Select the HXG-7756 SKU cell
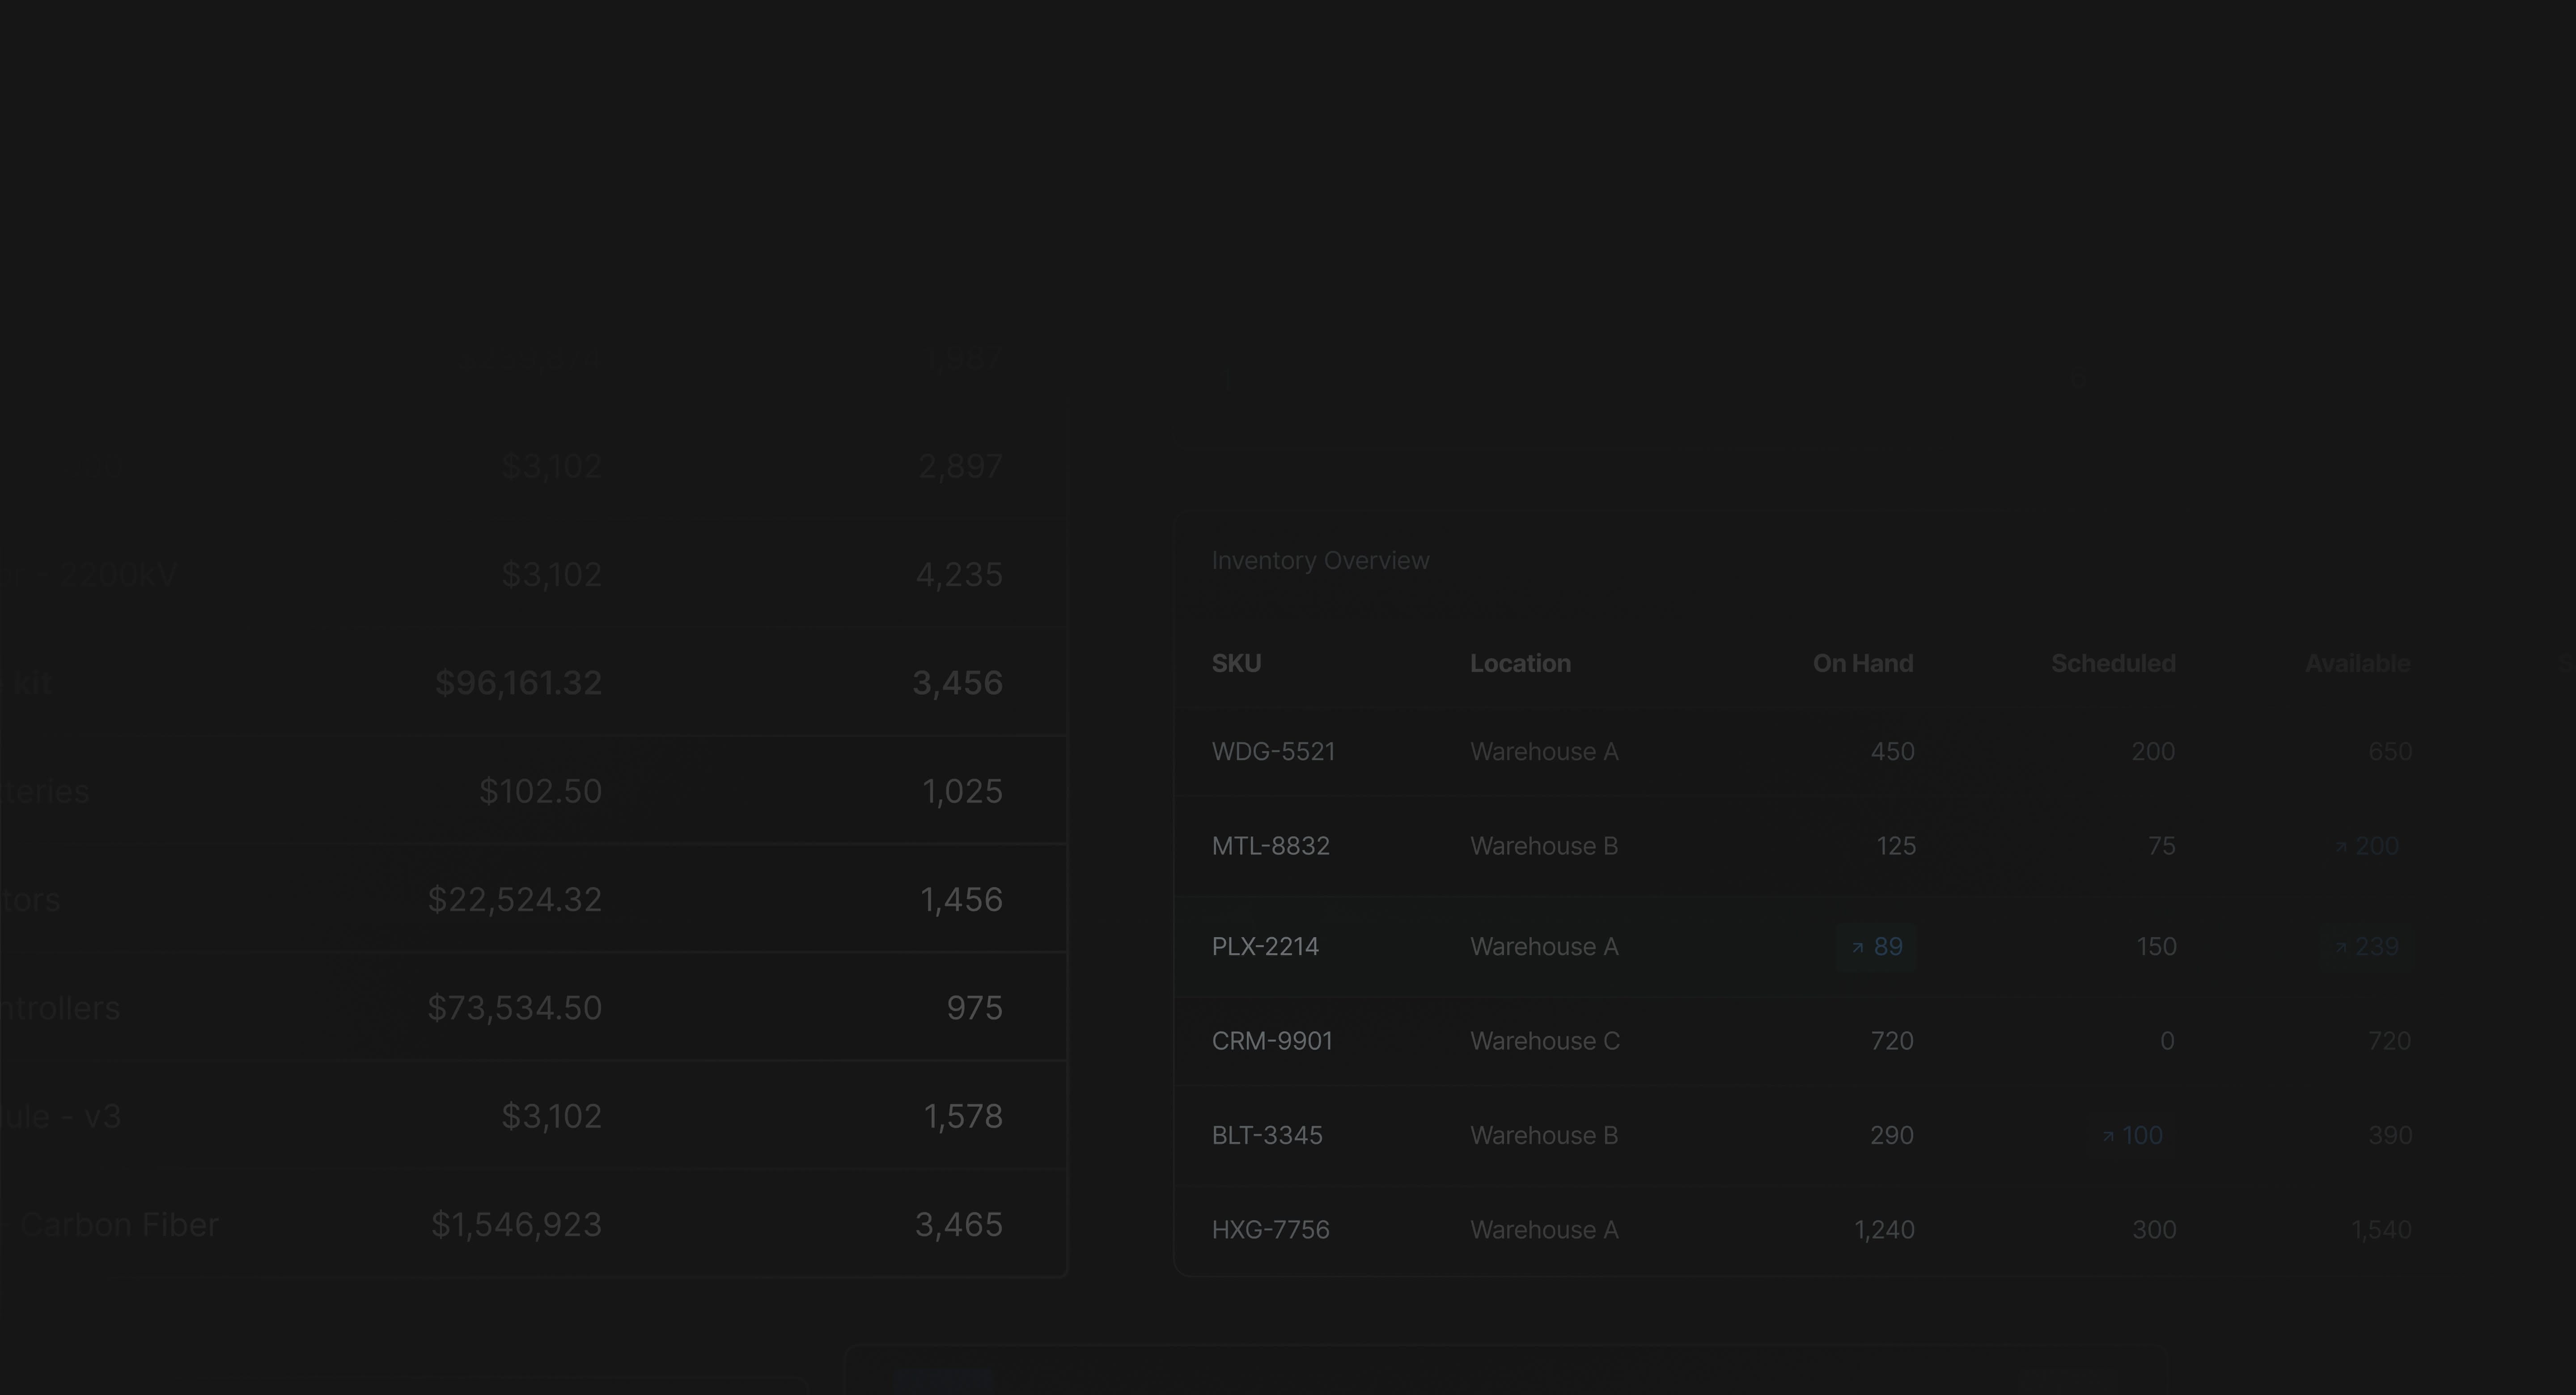The image size is (2576, 1395). (1270, 1230)
